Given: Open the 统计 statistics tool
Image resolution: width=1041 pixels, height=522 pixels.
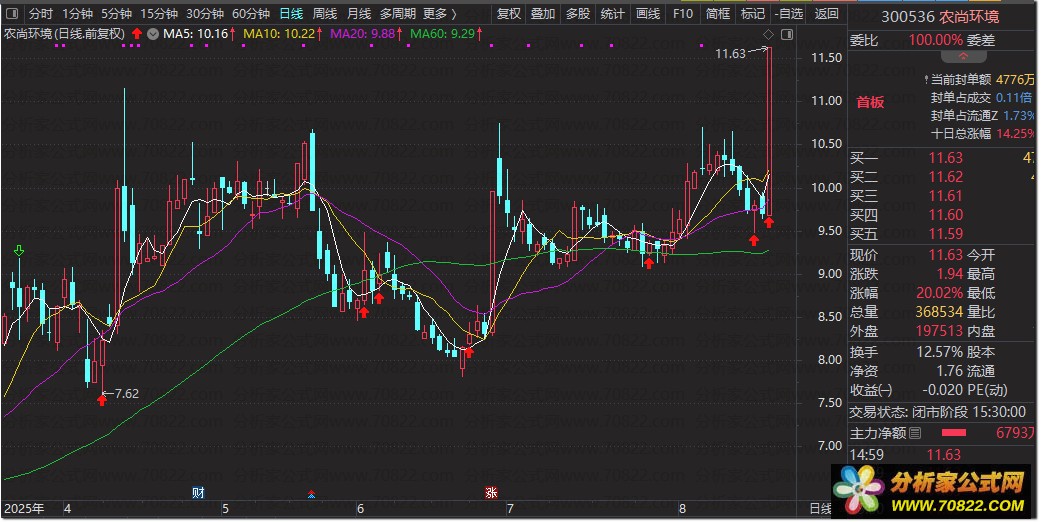Looking at the screenshot, I should 612,13.
